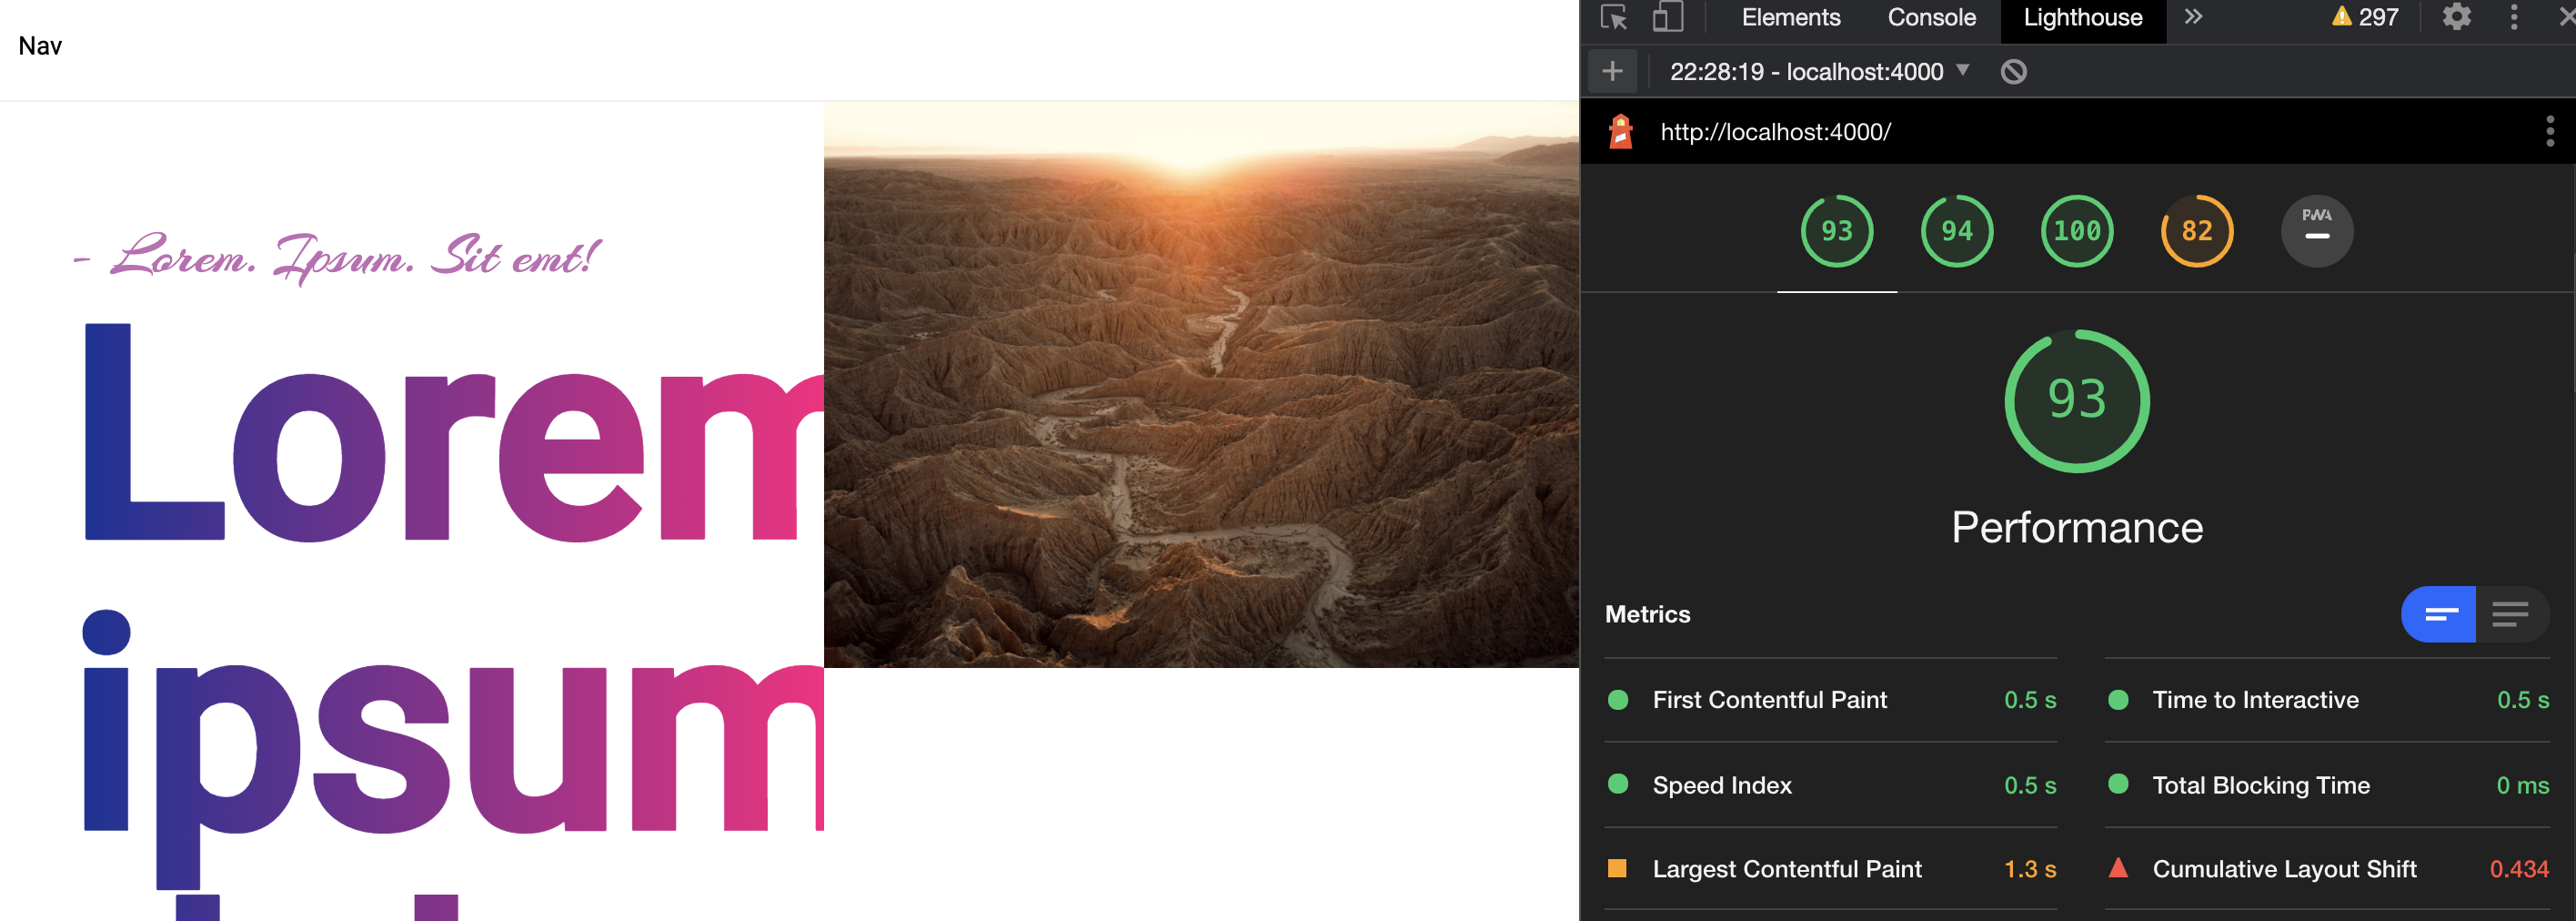Start a new Lighthouse report with plus icon
Image resolution: width=2576 pixels, height=921 pixels.
pos(1612,71)
